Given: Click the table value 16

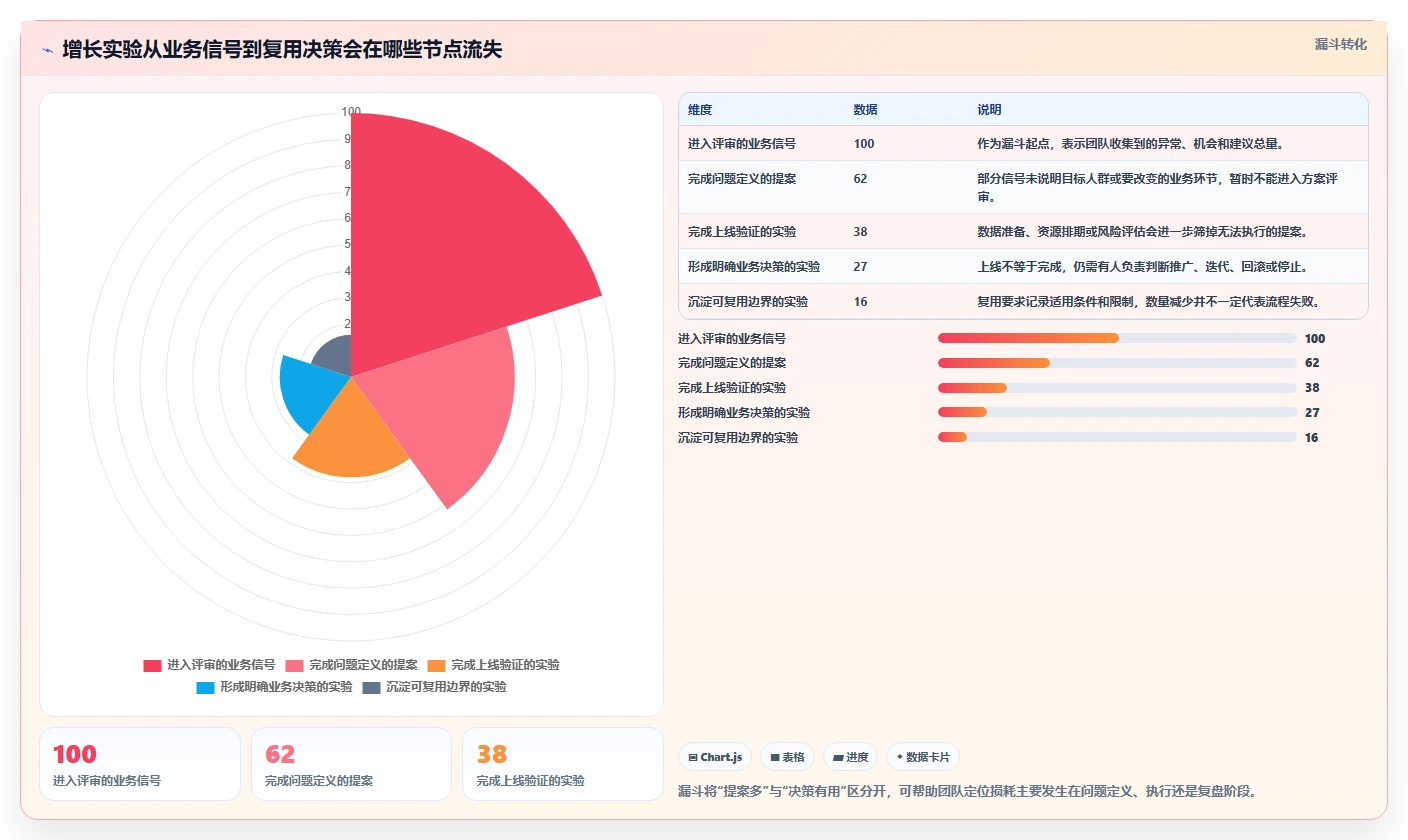Looking at the screenshot, I should point(861,302).
